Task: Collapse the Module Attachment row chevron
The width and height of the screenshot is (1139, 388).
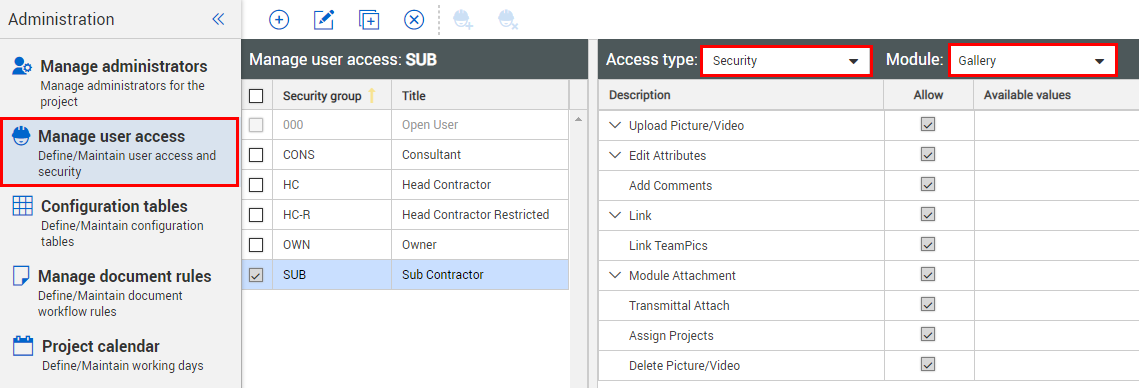Action: pyautogui.click(x=615, y=275)
